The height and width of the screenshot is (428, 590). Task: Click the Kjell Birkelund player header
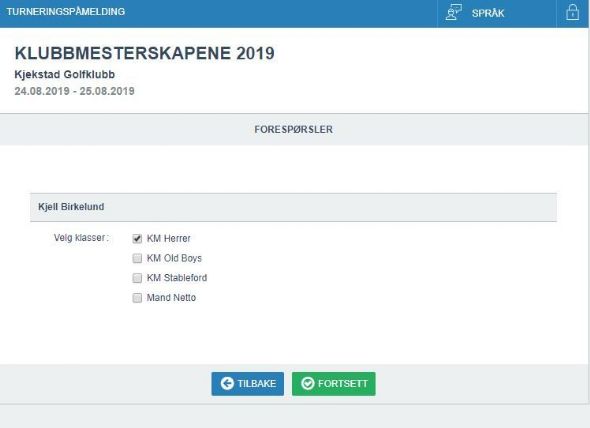coord(293,207)
